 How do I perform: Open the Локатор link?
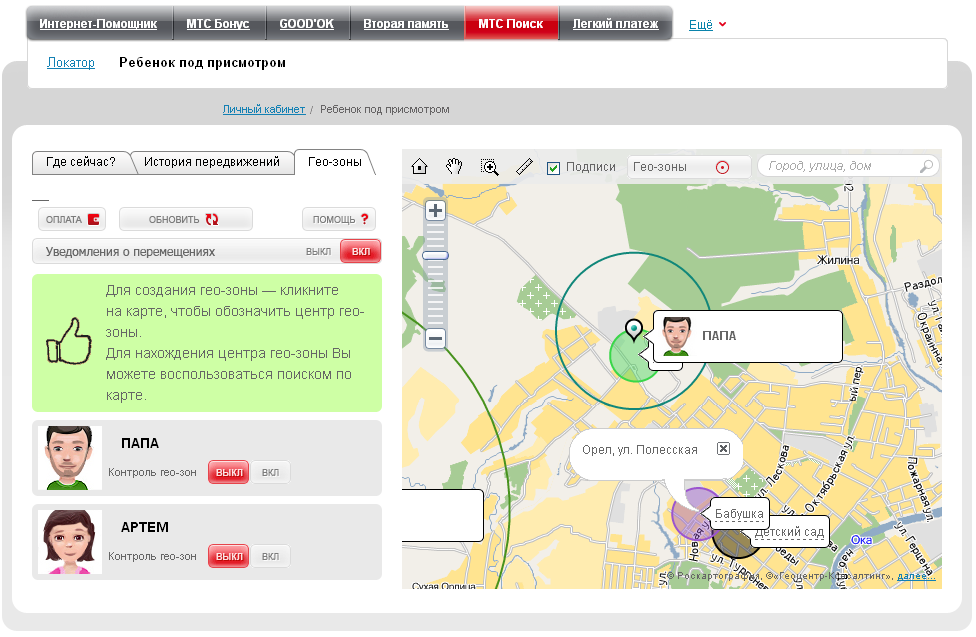(71, 62)
